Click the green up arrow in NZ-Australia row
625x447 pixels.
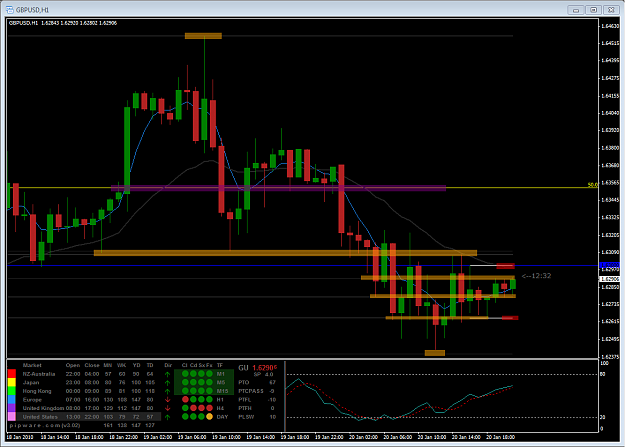(x=167, y=374)
